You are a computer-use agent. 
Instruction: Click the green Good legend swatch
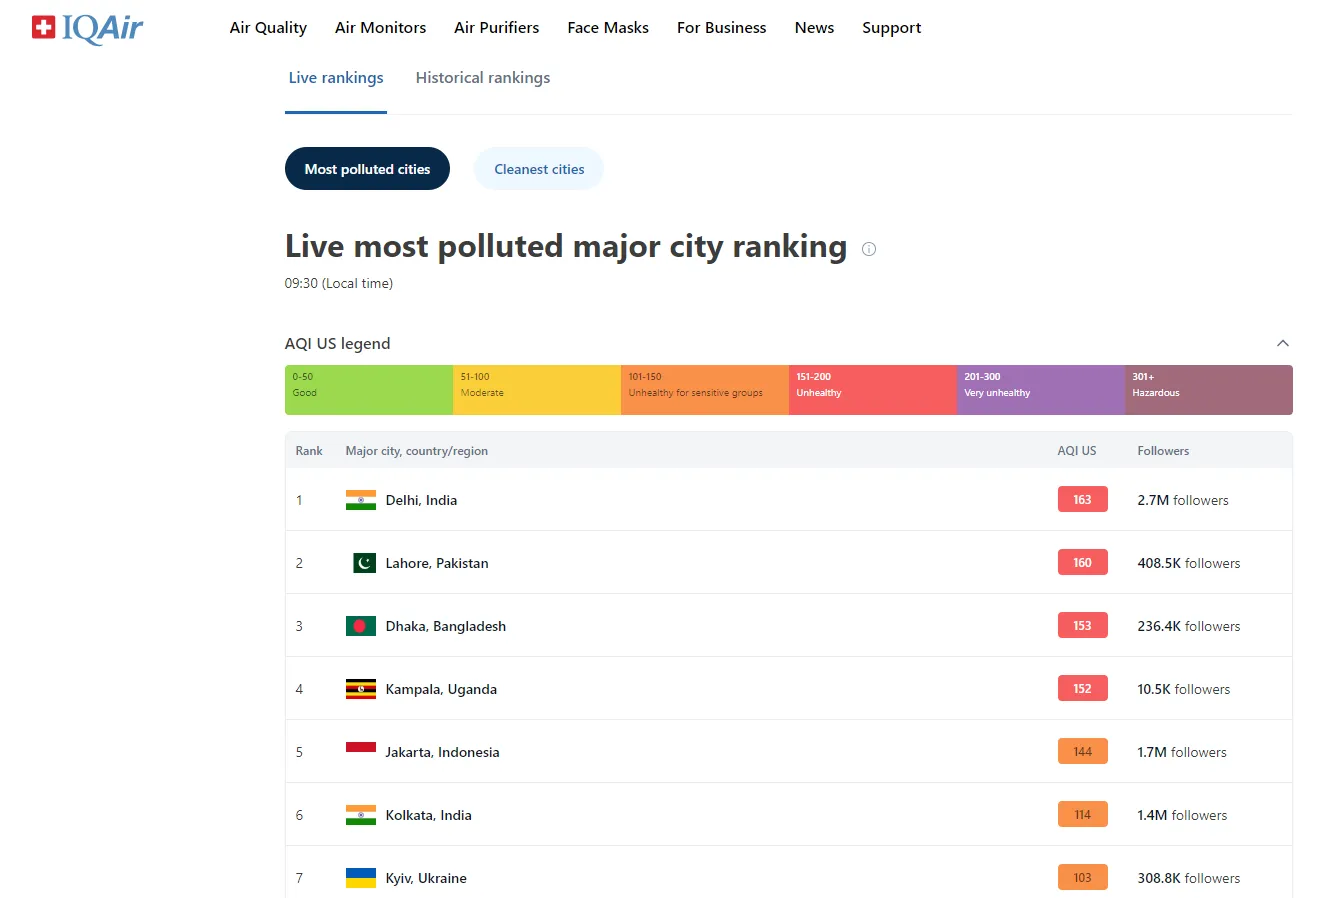click(x=368, y=390)
